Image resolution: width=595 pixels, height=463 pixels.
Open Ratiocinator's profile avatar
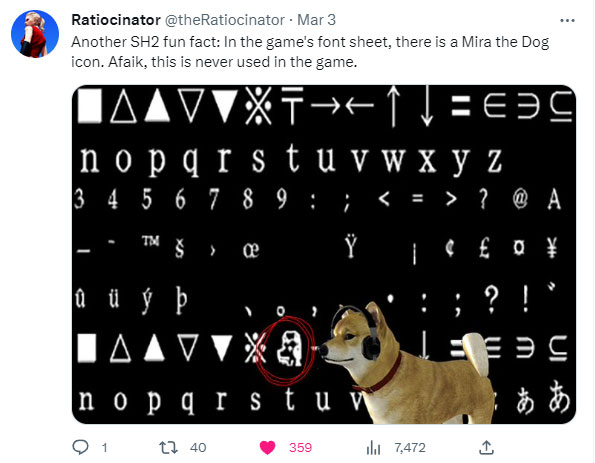point(35,34)
